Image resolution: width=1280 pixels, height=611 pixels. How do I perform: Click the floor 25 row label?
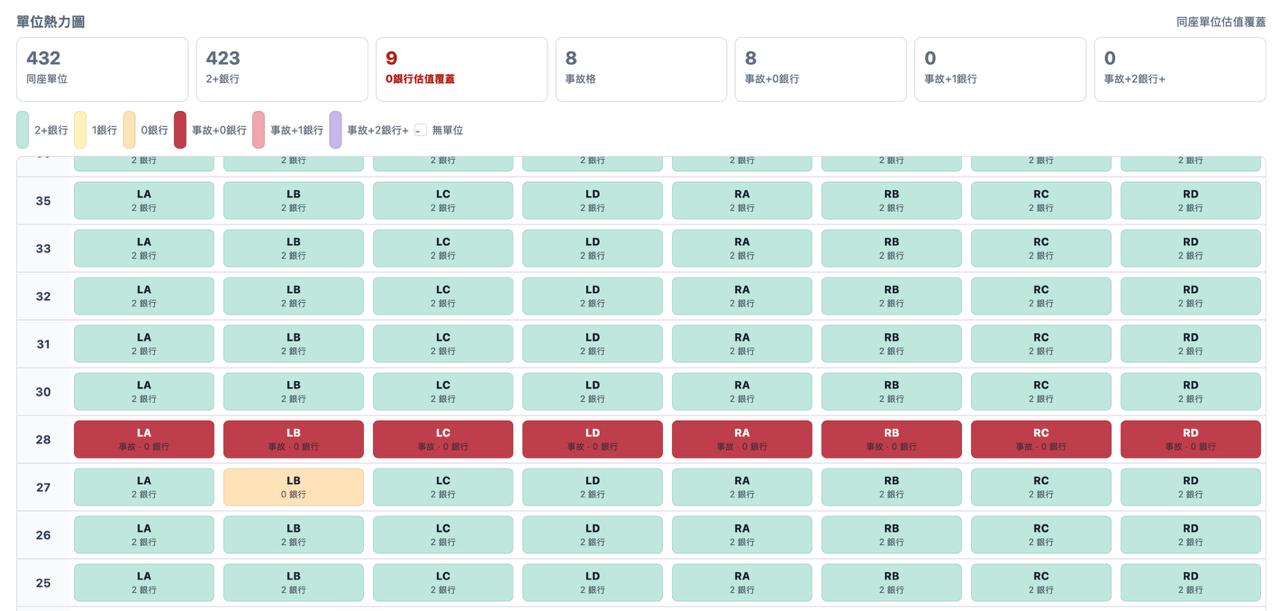coord(43,582)
